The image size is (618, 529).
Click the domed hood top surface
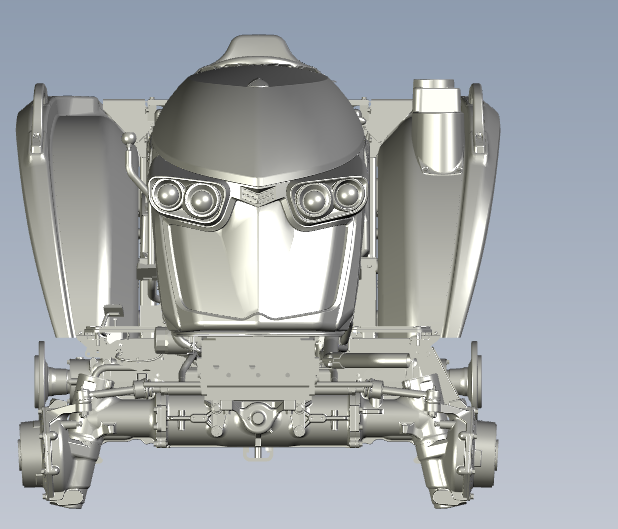(x=255, y=120)
